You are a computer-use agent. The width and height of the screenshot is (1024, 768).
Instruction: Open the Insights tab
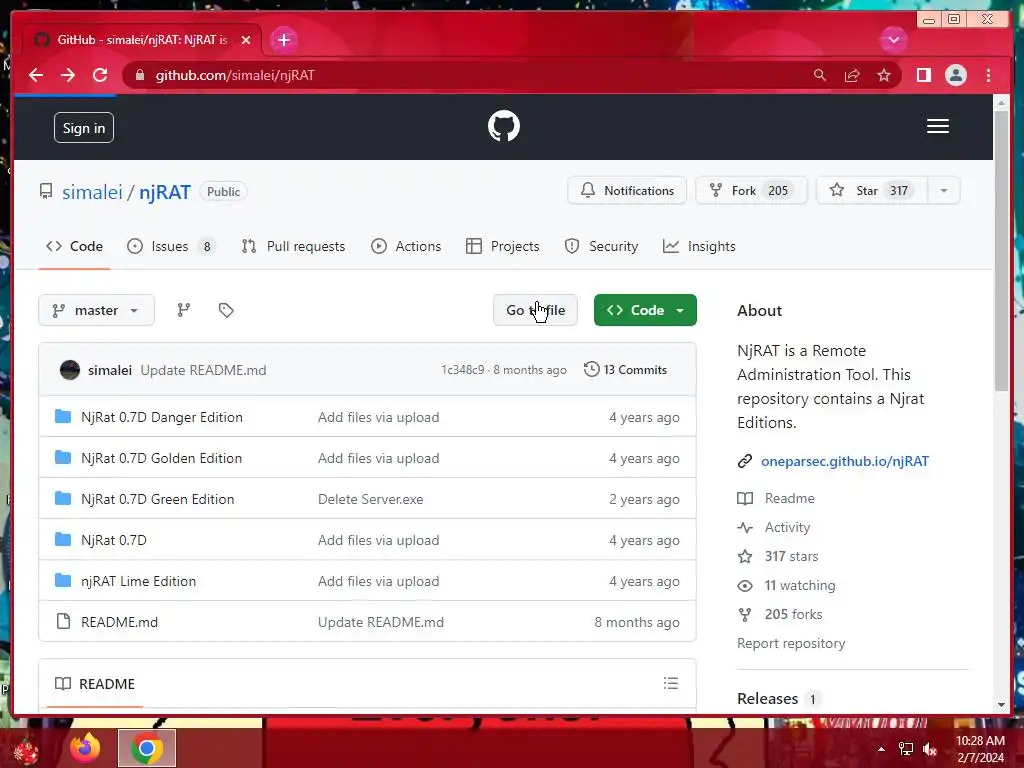[699, 246]
